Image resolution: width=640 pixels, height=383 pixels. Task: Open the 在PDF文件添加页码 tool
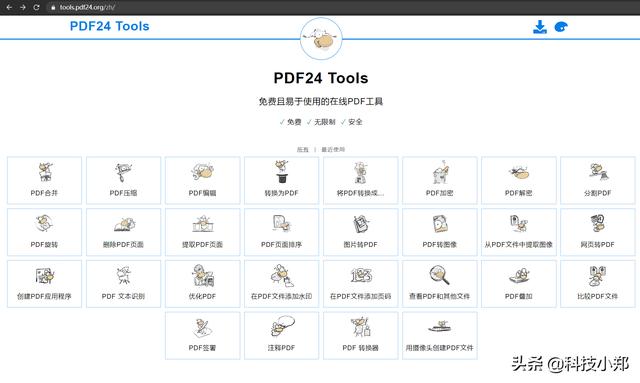coord(360,284)
